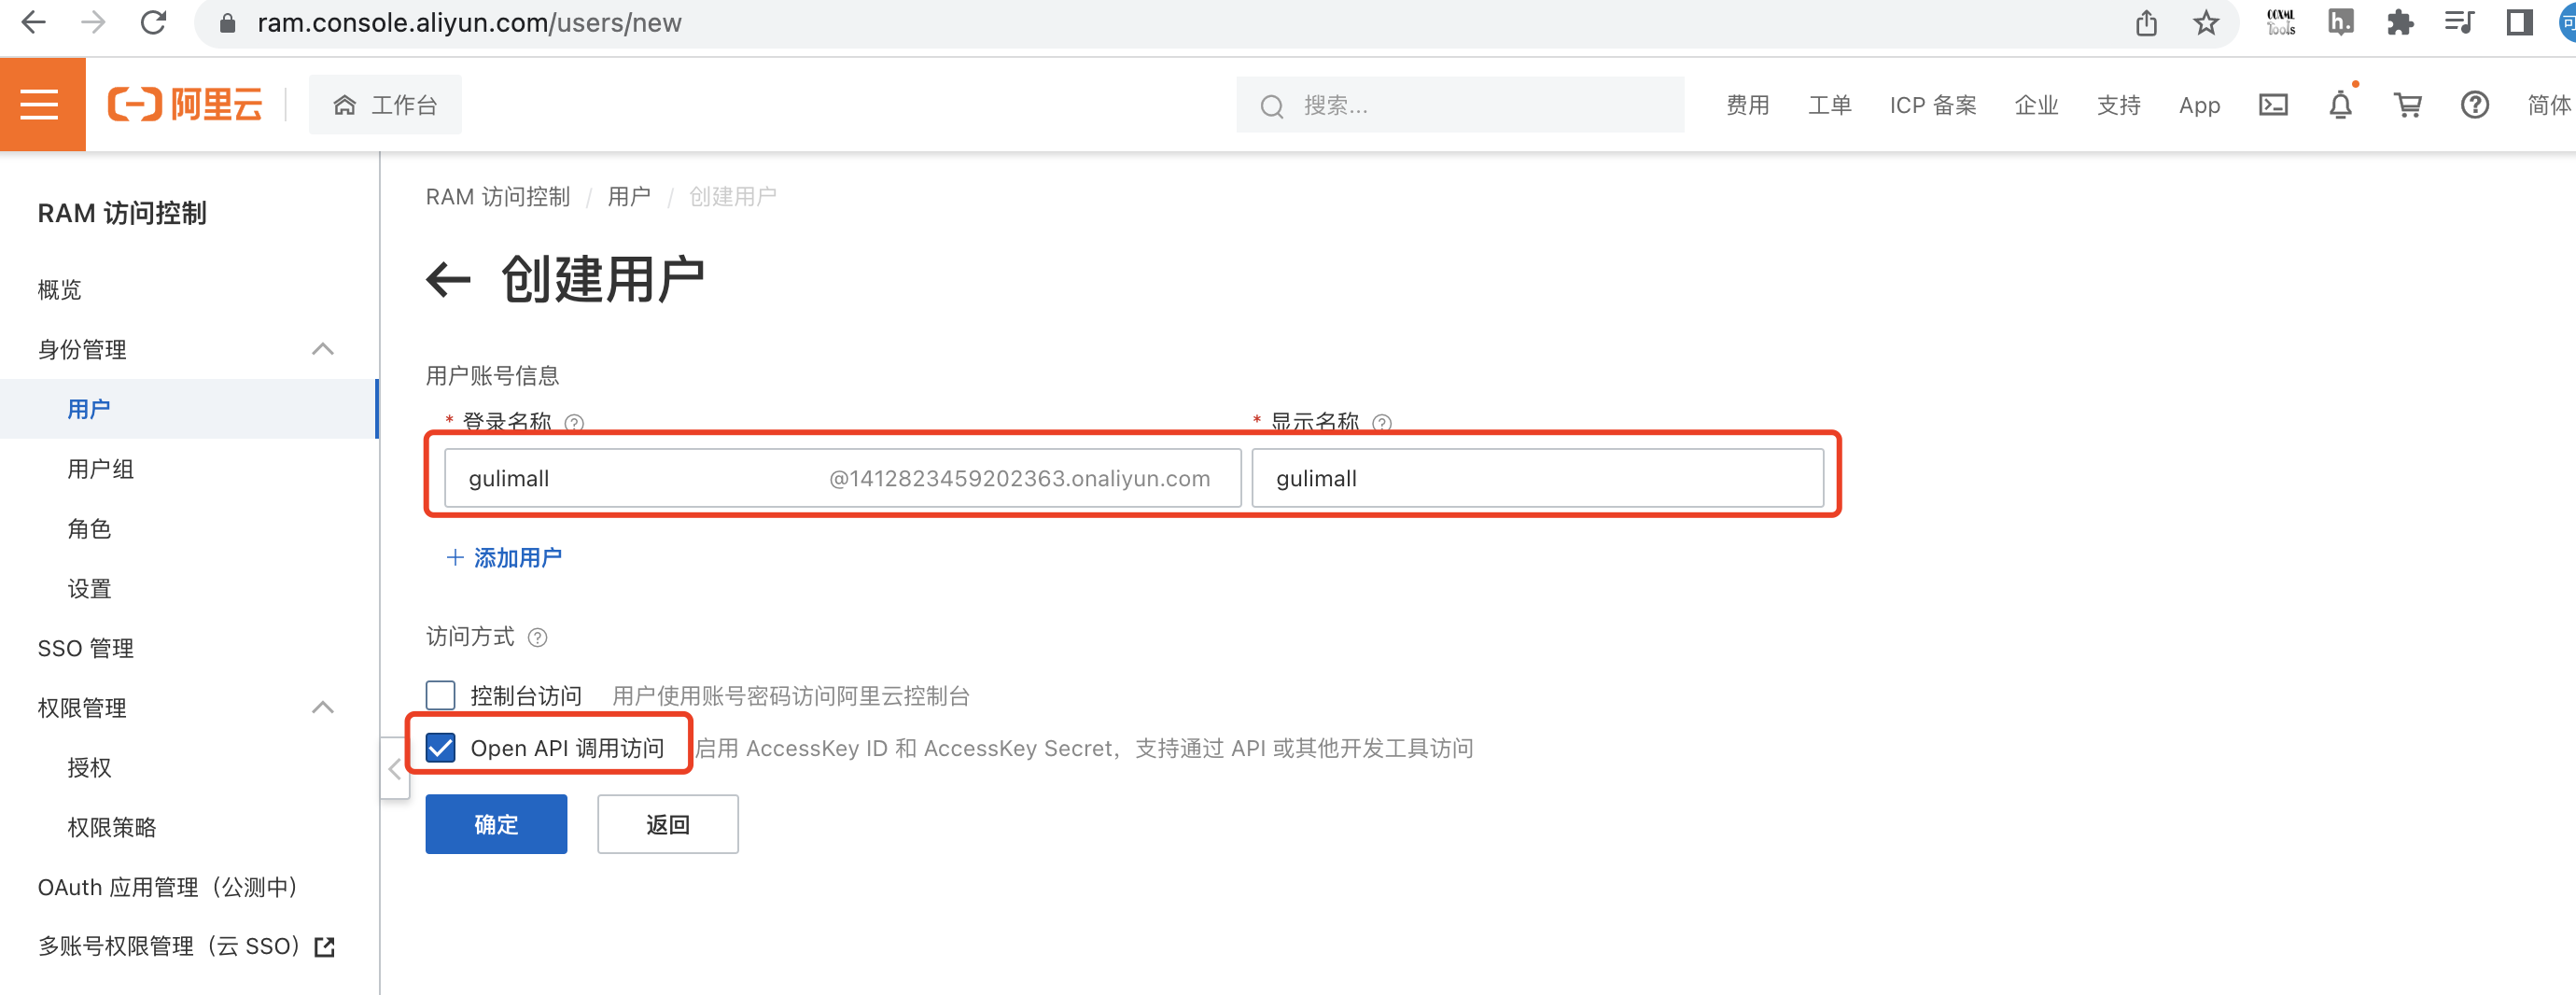Image resolution: width=2576 pixels, height=995 pixels.
Task: Uncheck the Open API 调用访问 checkbox
Action: 440,748
